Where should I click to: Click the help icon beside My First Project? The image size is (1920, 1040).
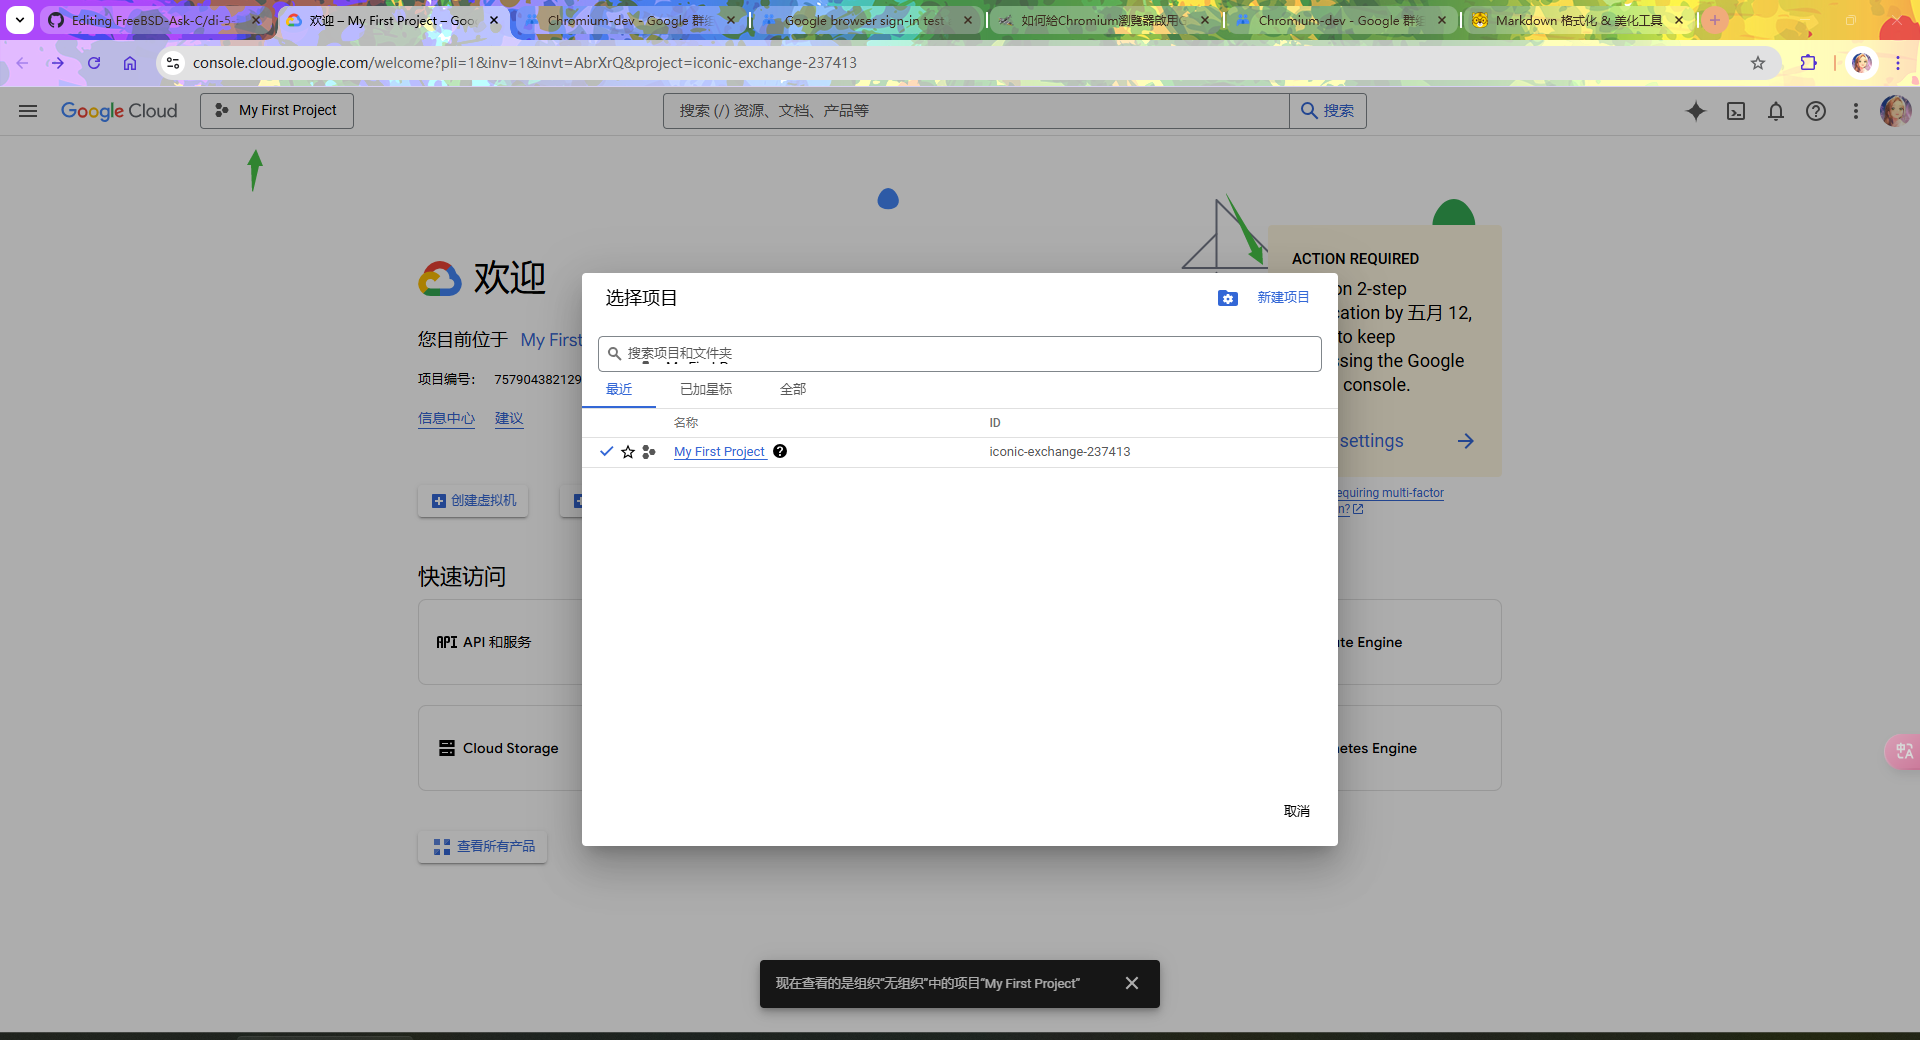tap(780, 451)
